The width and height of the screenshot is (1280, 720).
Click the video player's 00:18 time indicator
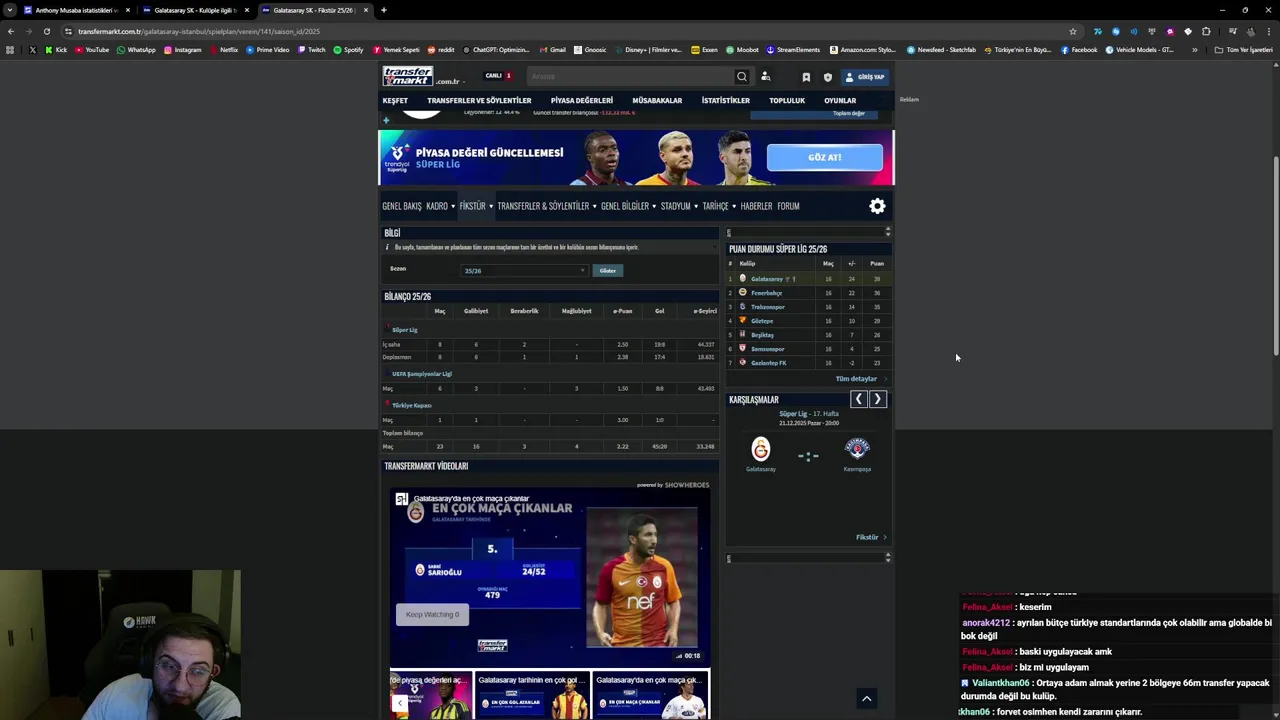point(691,656)
